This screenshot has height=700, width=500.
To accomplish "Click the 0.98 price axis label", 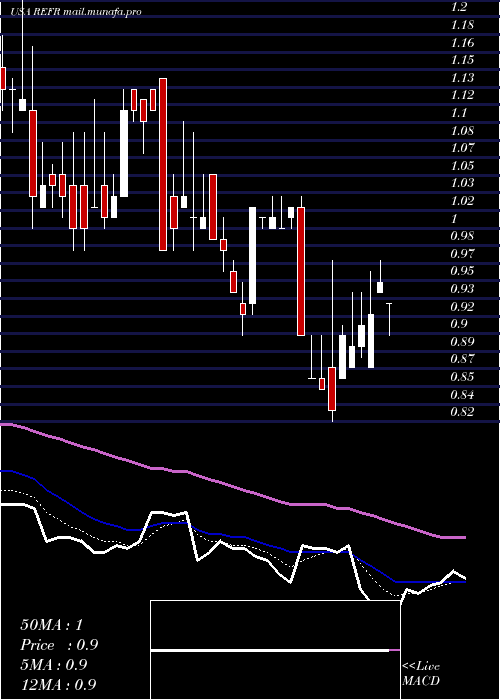I will 462,235.
